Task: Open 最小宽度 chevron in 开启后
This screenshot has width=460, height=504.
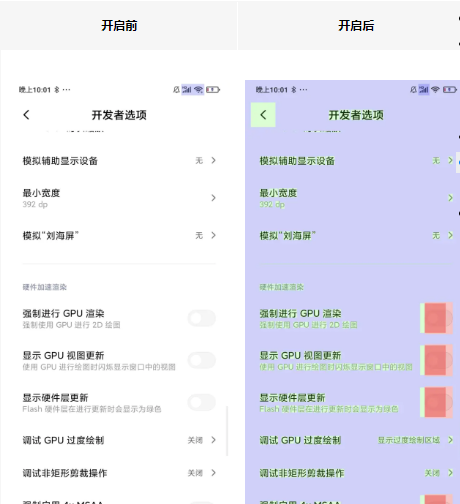Action: pyautogui.click(x=450, y=198)
